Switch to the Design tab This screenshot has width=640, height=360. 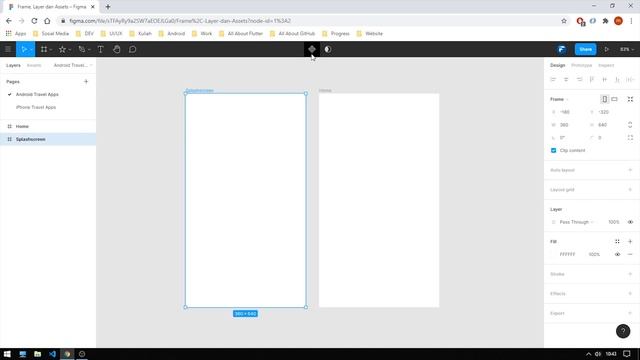[558, 65]
